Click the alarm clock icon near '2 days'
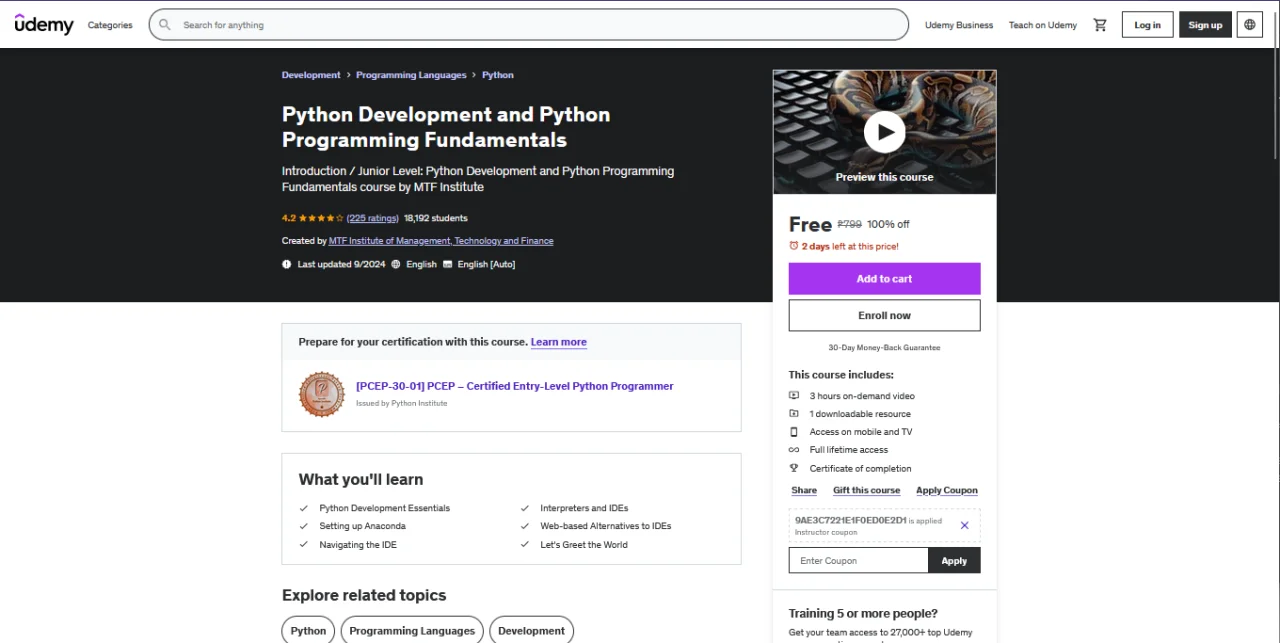 pos(794,246)
